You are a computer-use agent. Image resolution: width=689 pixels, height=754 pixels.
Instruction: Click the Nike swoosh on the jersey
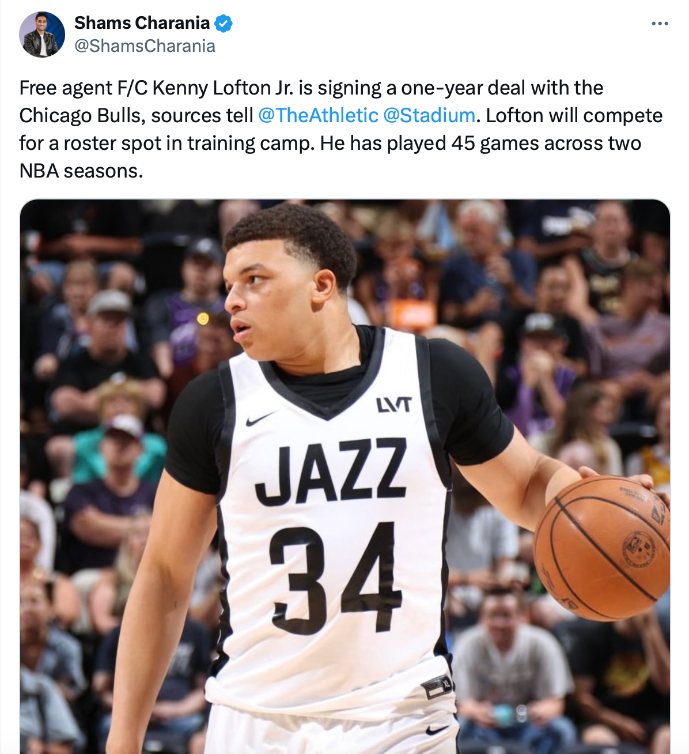260,418
